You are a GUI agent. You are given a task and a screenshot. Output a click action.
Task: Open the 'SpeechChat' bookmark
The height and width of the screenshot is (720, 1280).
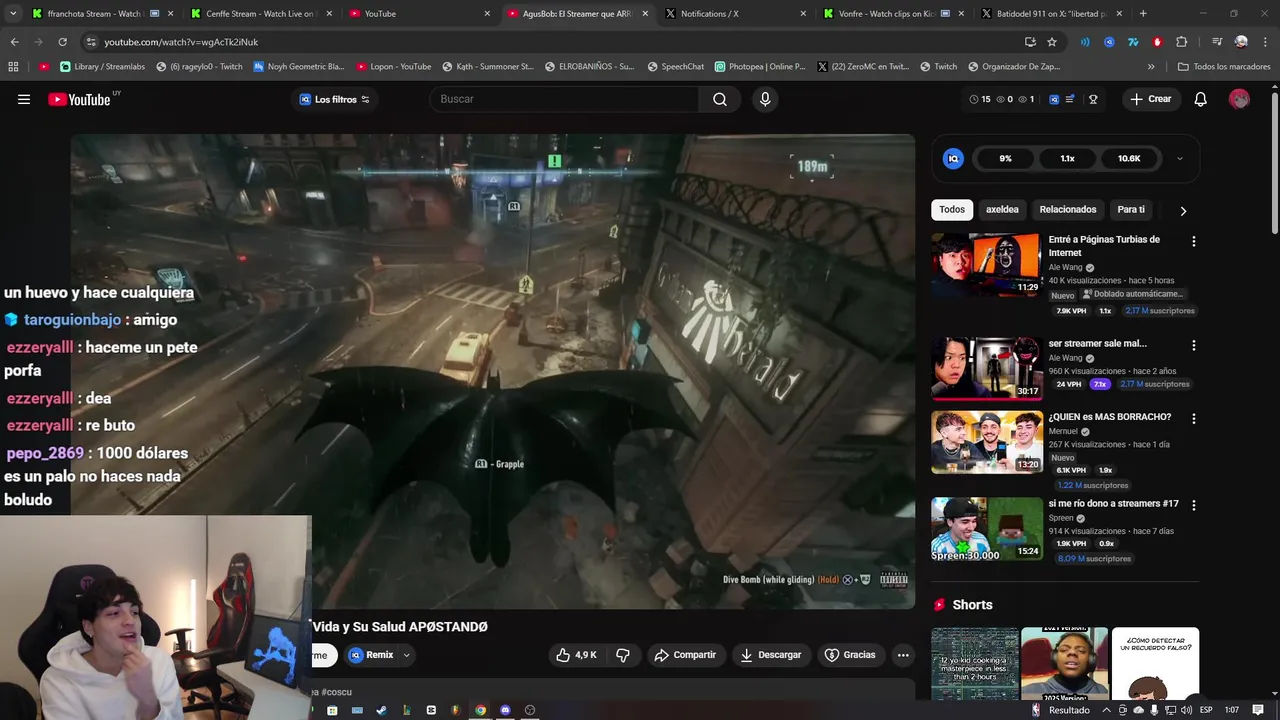(x=675, y=67)
